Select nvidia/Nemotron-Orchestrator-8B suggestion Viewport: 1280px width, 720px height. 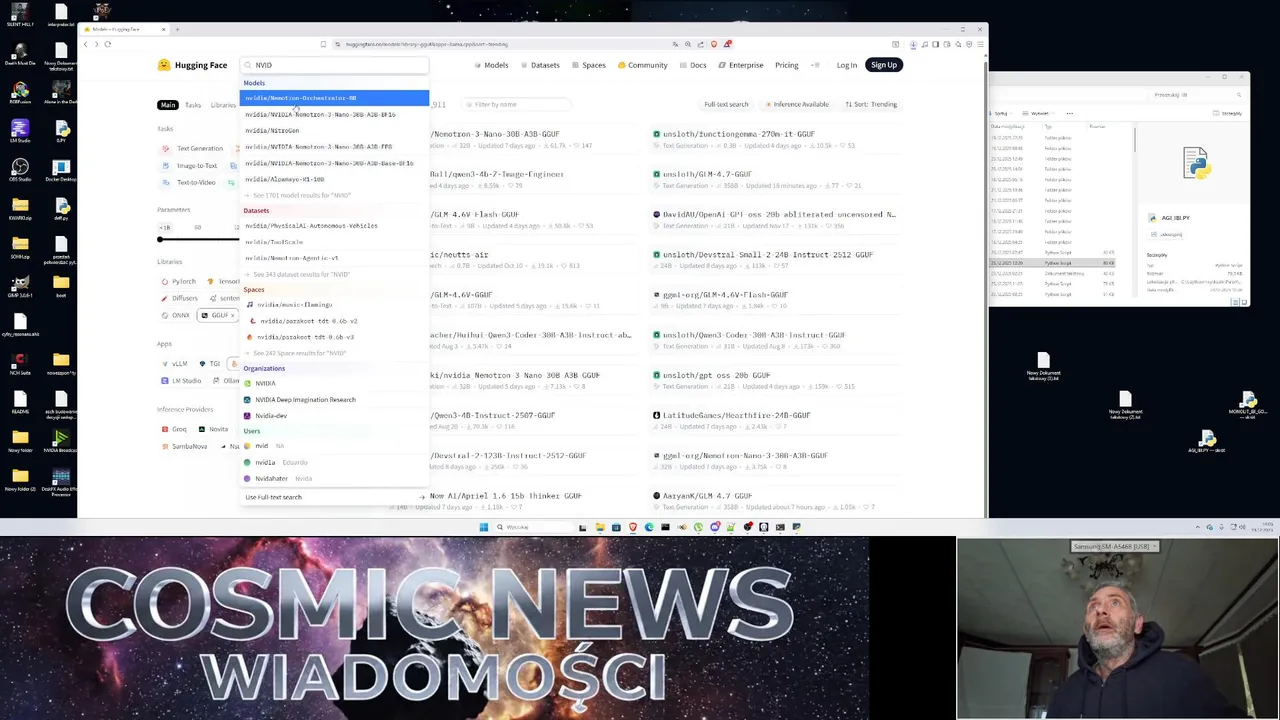[x=334, y=98]
